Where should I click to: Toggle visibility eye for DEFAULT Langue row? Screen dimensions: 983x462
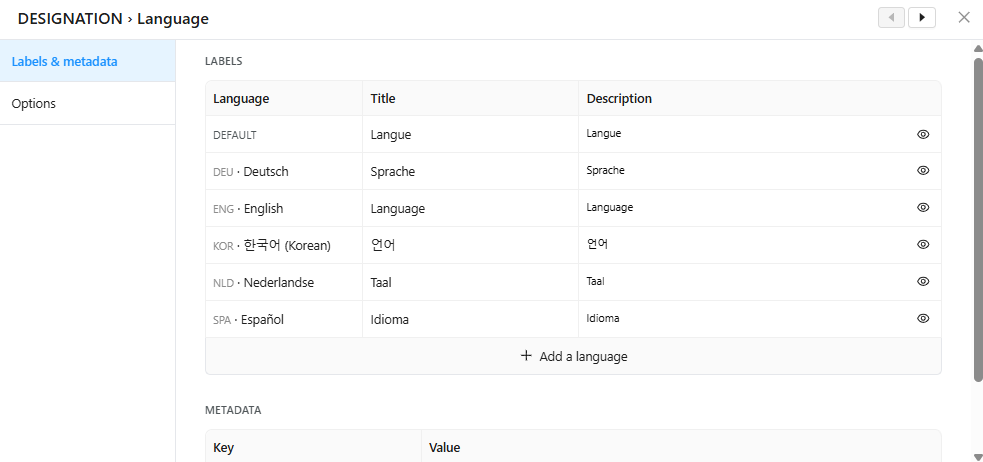coord(923,134)
